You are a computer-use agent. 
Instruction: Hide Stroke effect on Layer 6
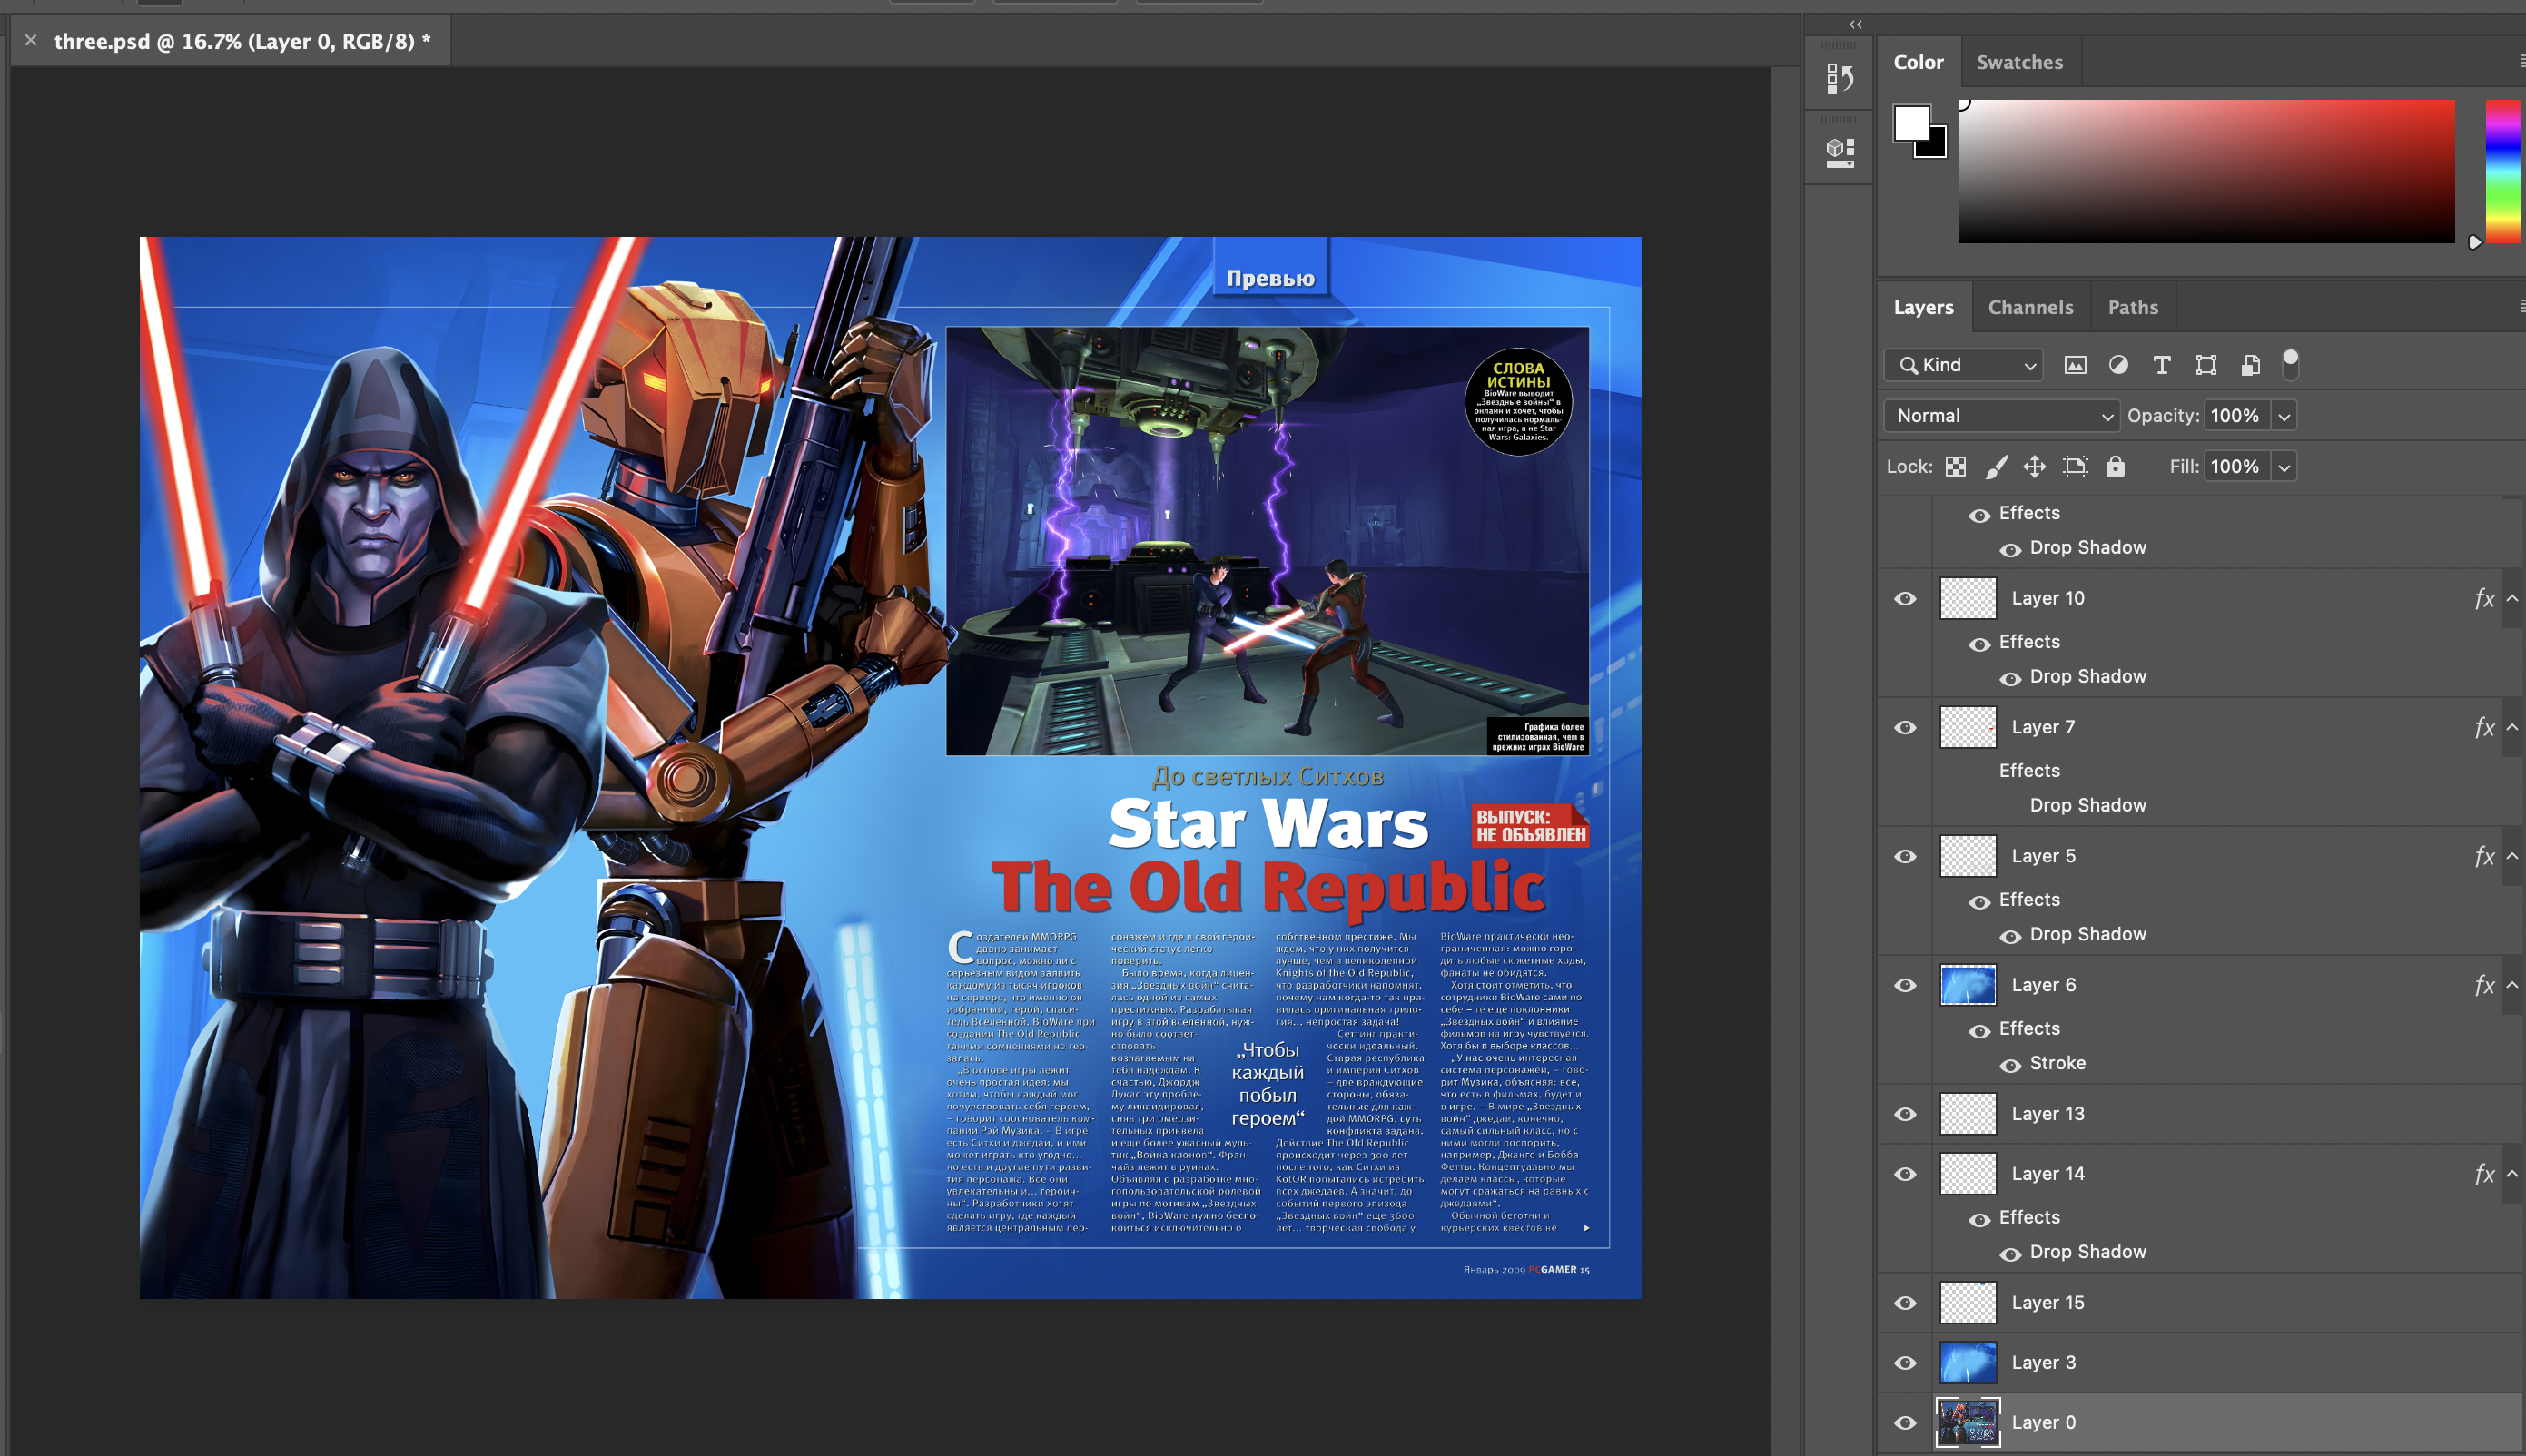tap(2010, 1064)
